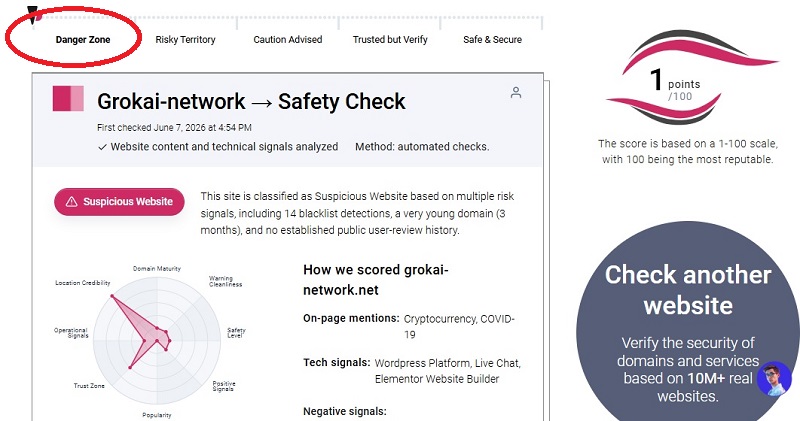800x421 pixels.
Task: Click the Tech signals label
Action: [x=336, y=363]
